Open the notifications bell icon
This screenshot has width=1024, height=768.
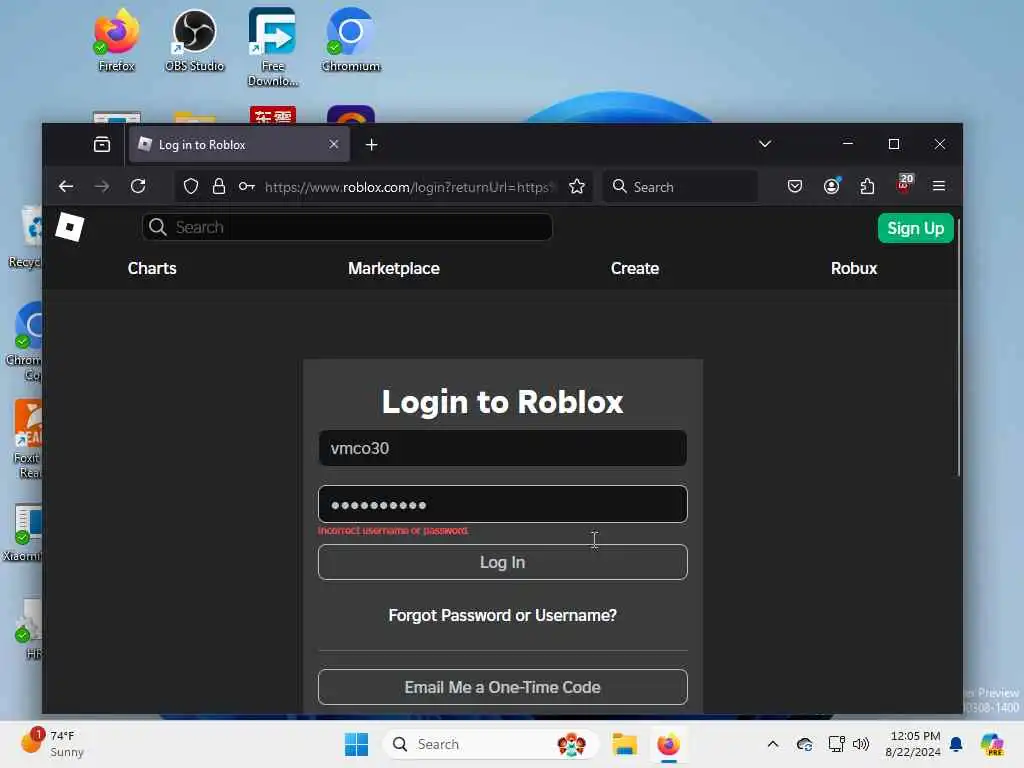pyautogui.click(x=956, y=744)
